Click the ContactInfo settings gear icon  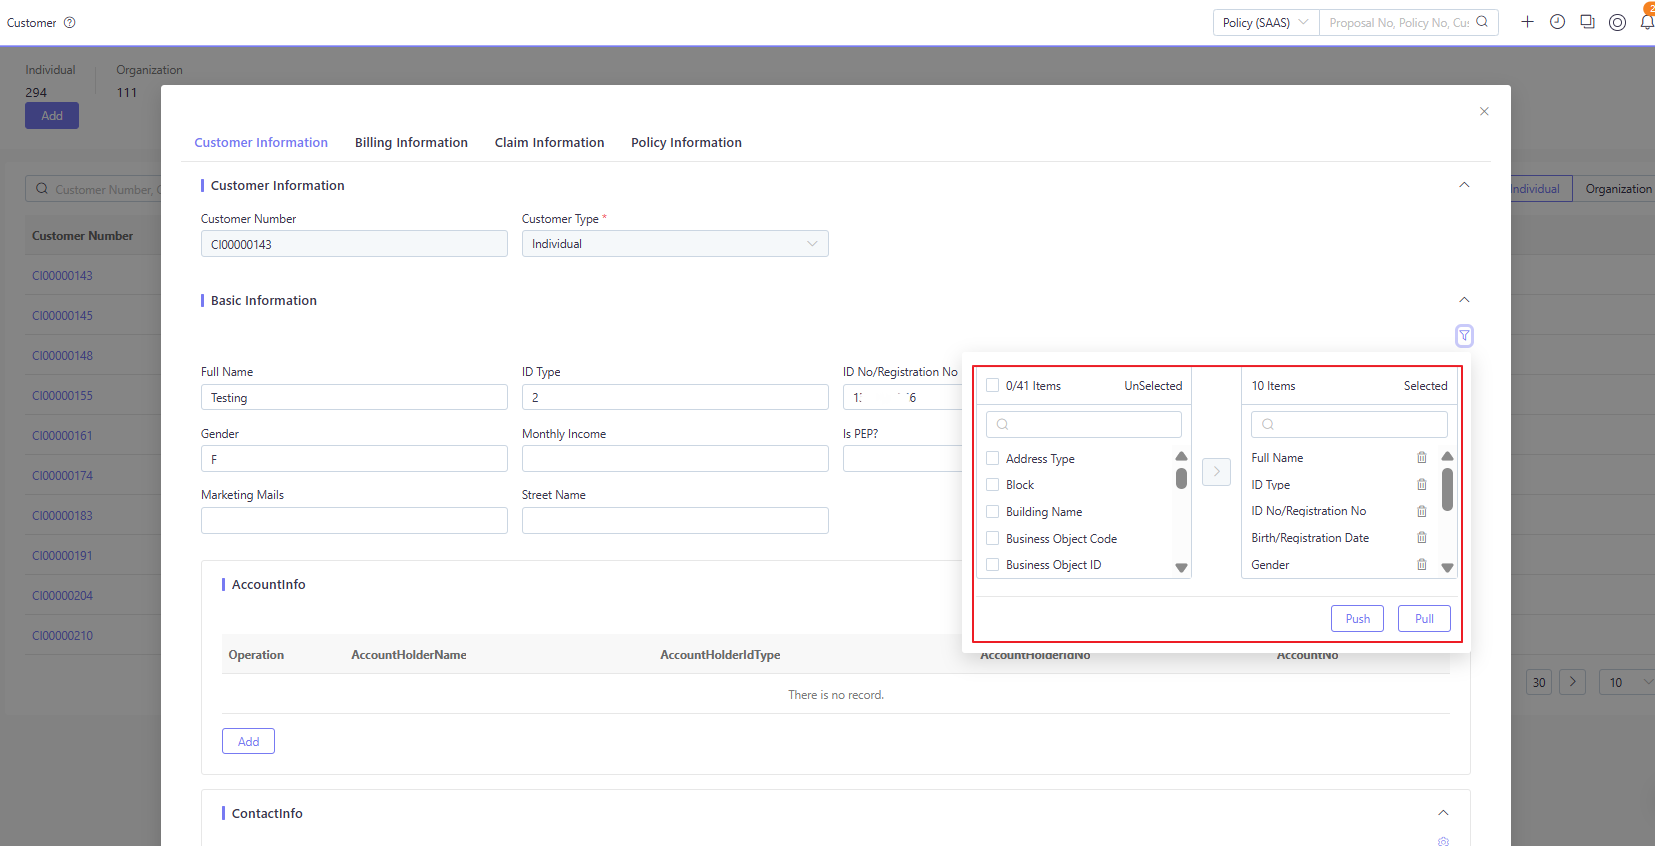click(1443, 841)
